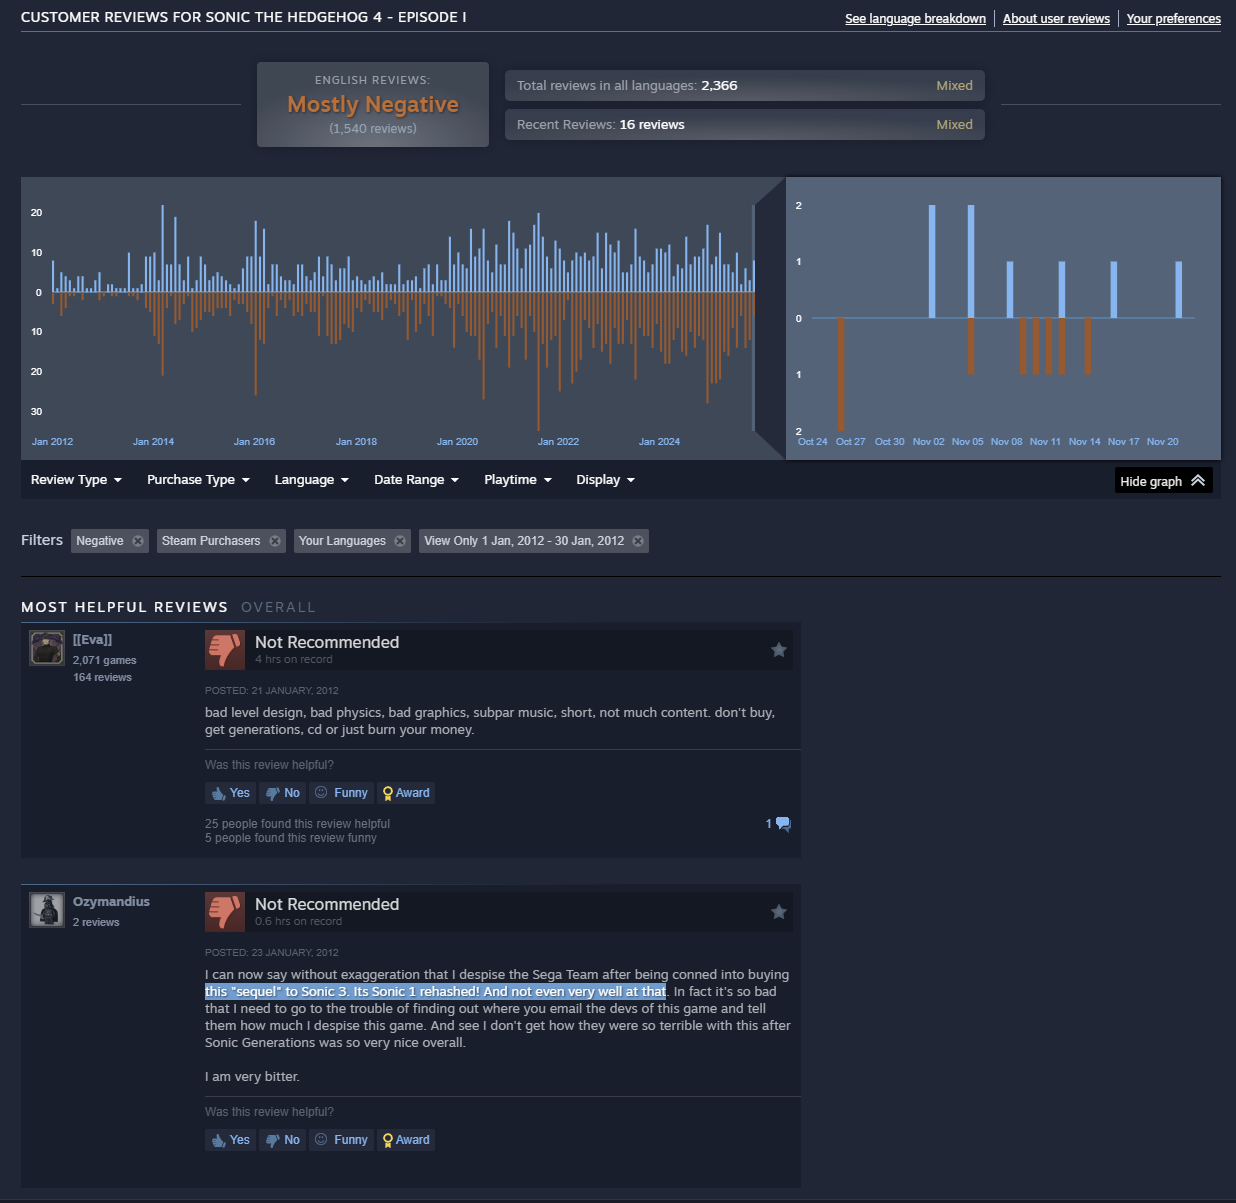The width and height of the screenshot is (1236, 1203).
Task: Open the Ozymandius username link
Action: pos(111,902)
